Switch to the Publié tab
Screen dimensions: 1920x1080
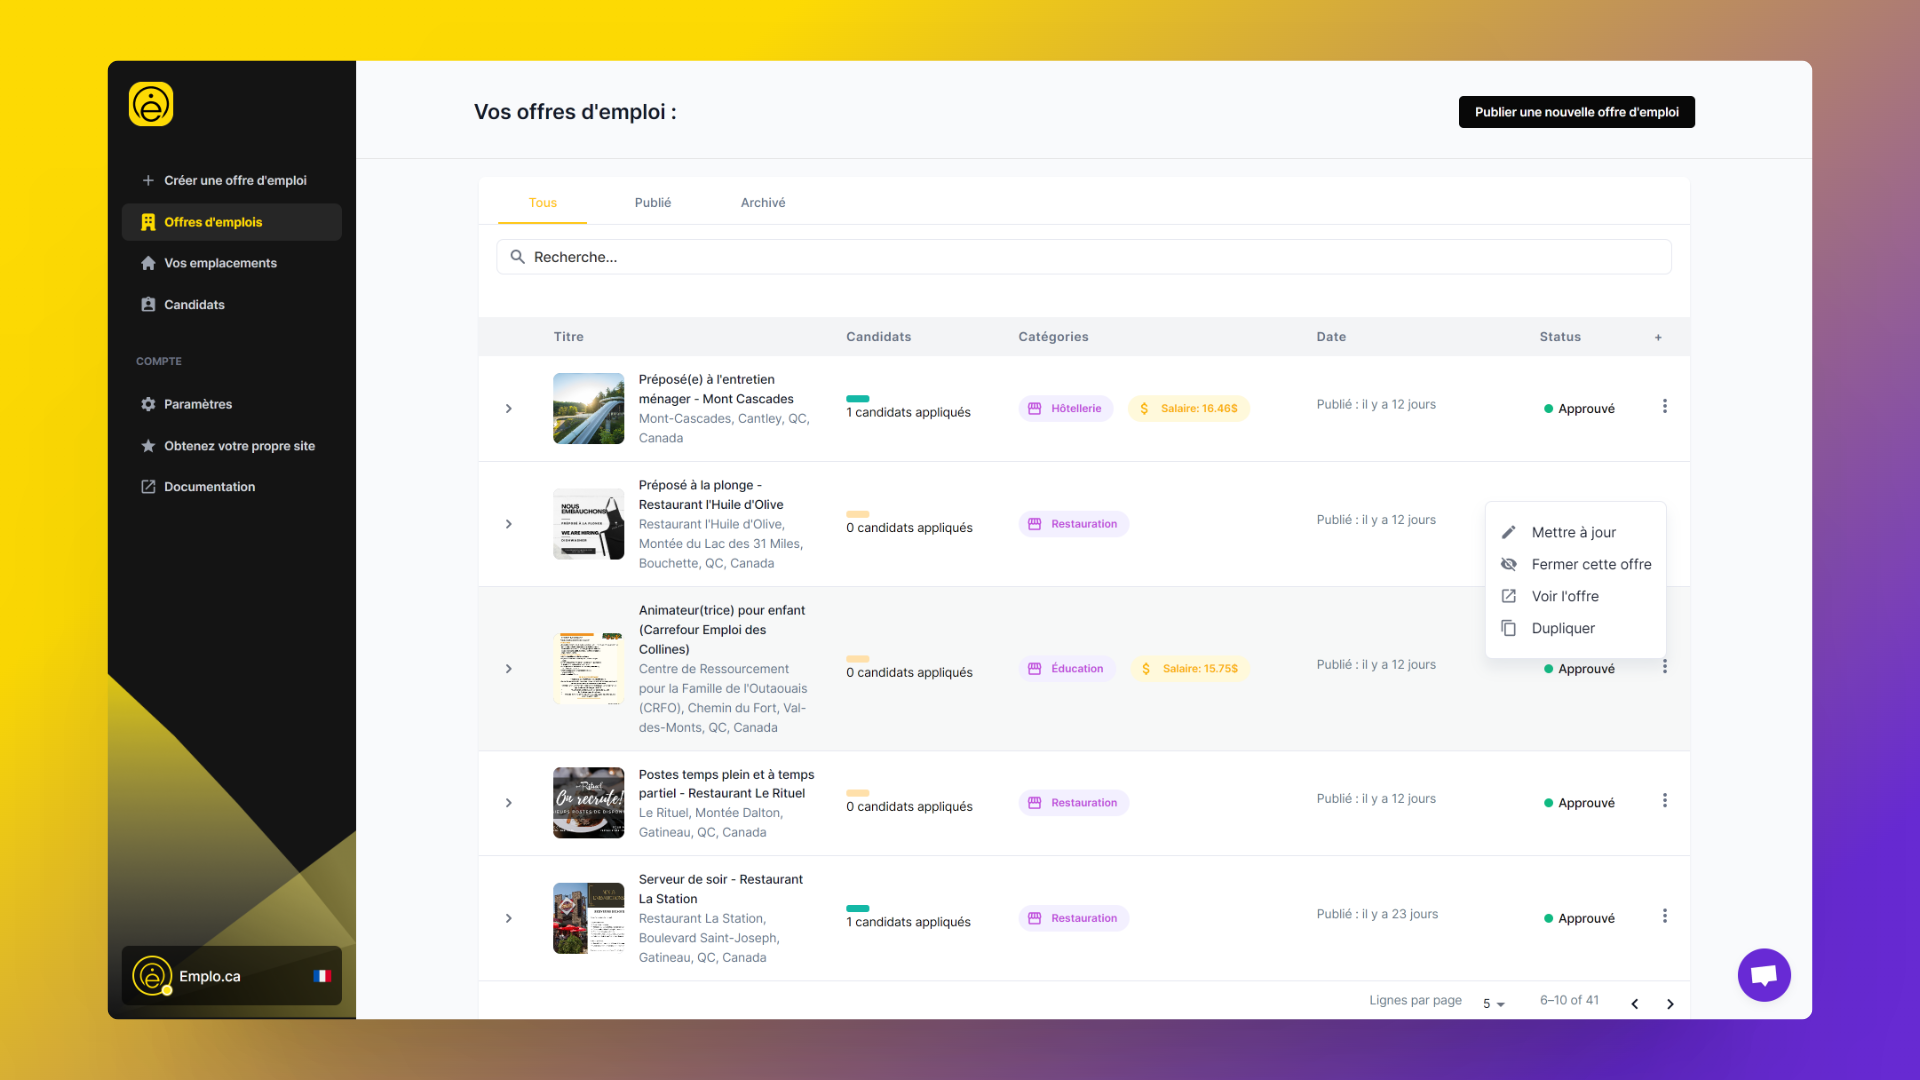click(652, 202)
